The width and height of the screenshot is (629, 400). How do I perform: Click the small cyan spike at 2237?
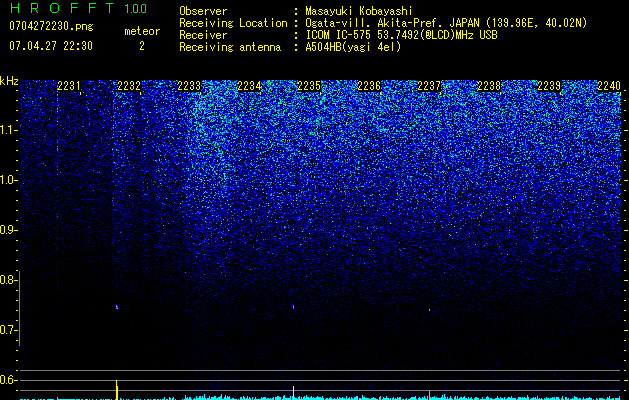click(429, 395)
